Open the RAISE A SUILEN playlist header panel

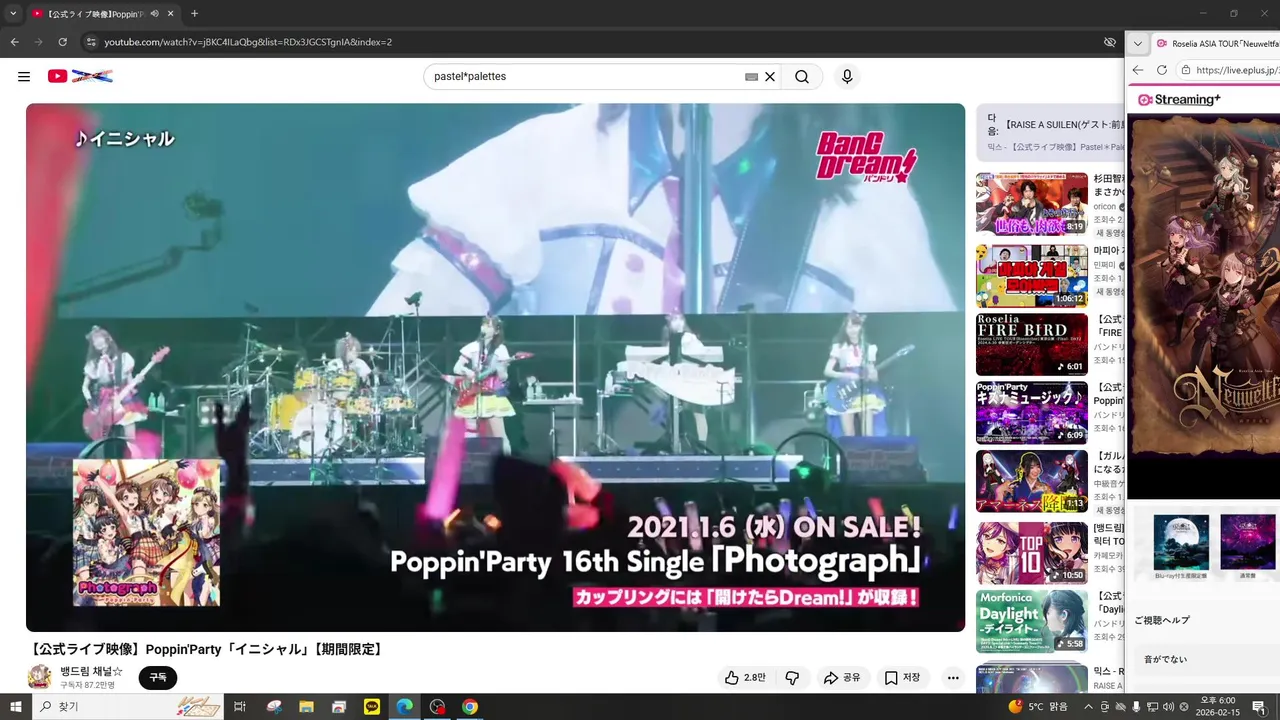coord(1050,133)
